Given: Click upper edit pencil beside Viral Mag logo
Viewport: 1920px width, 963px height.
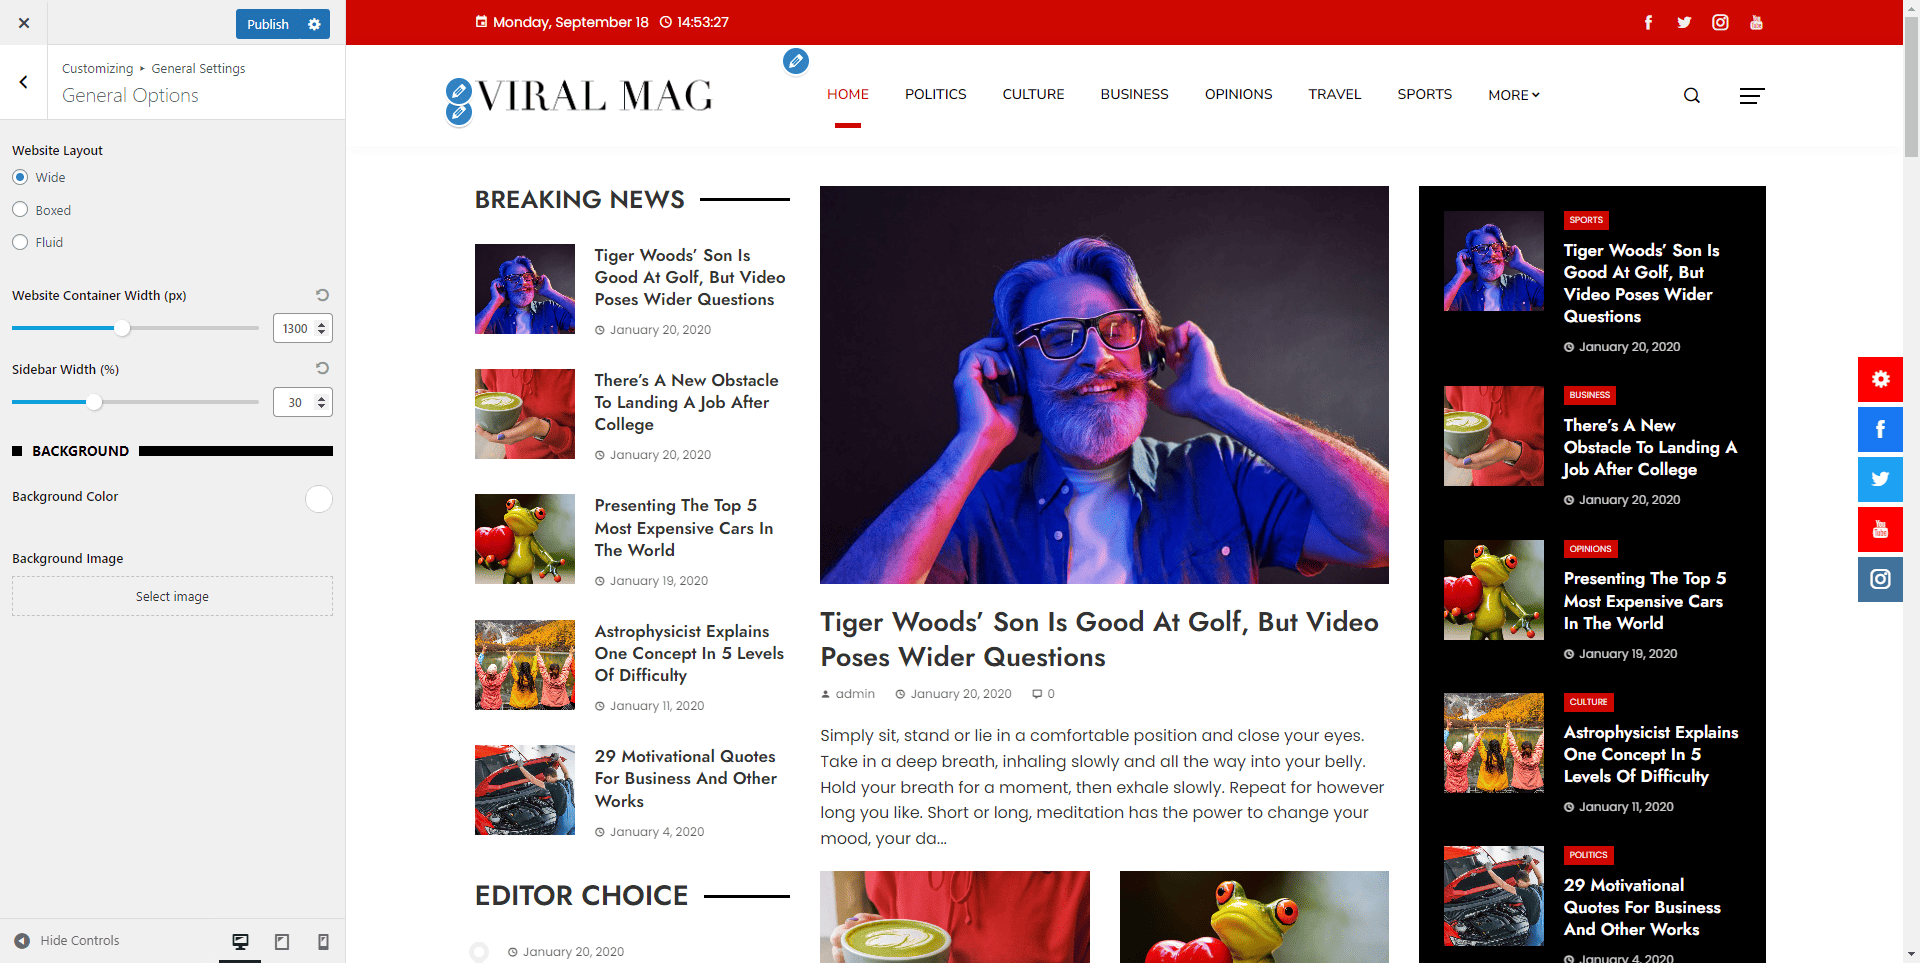Looking at the screenshot, I should pos(458,91).
